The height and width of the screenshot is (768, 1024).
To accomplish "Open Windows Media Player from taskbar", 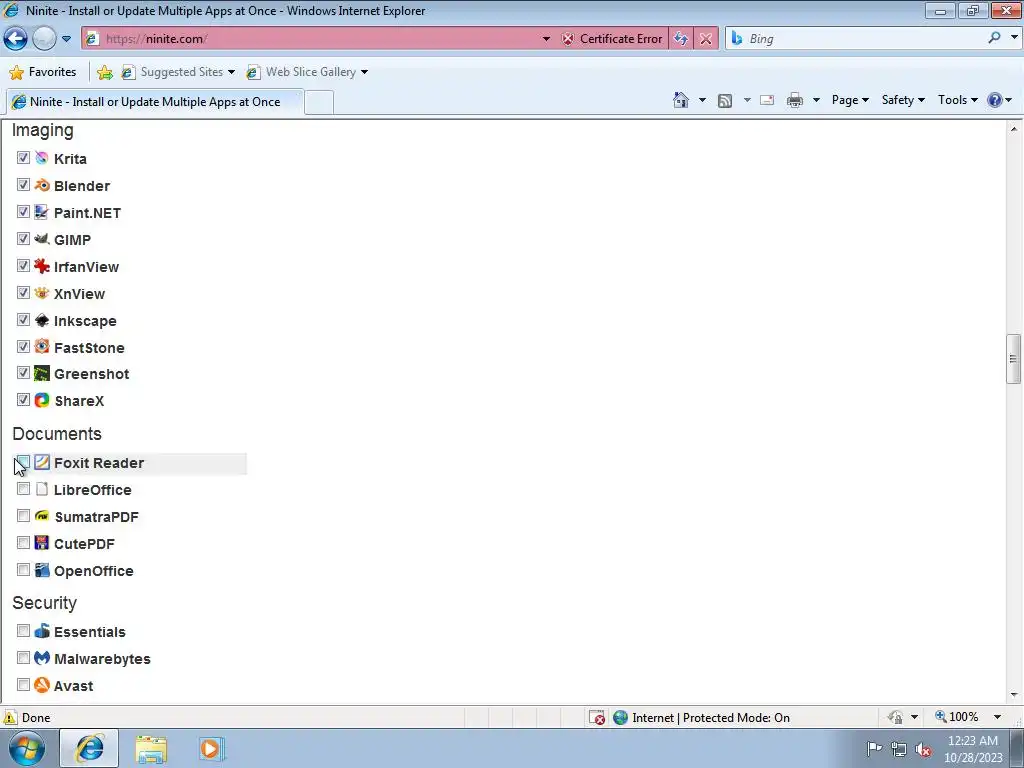I will [210, 749].
